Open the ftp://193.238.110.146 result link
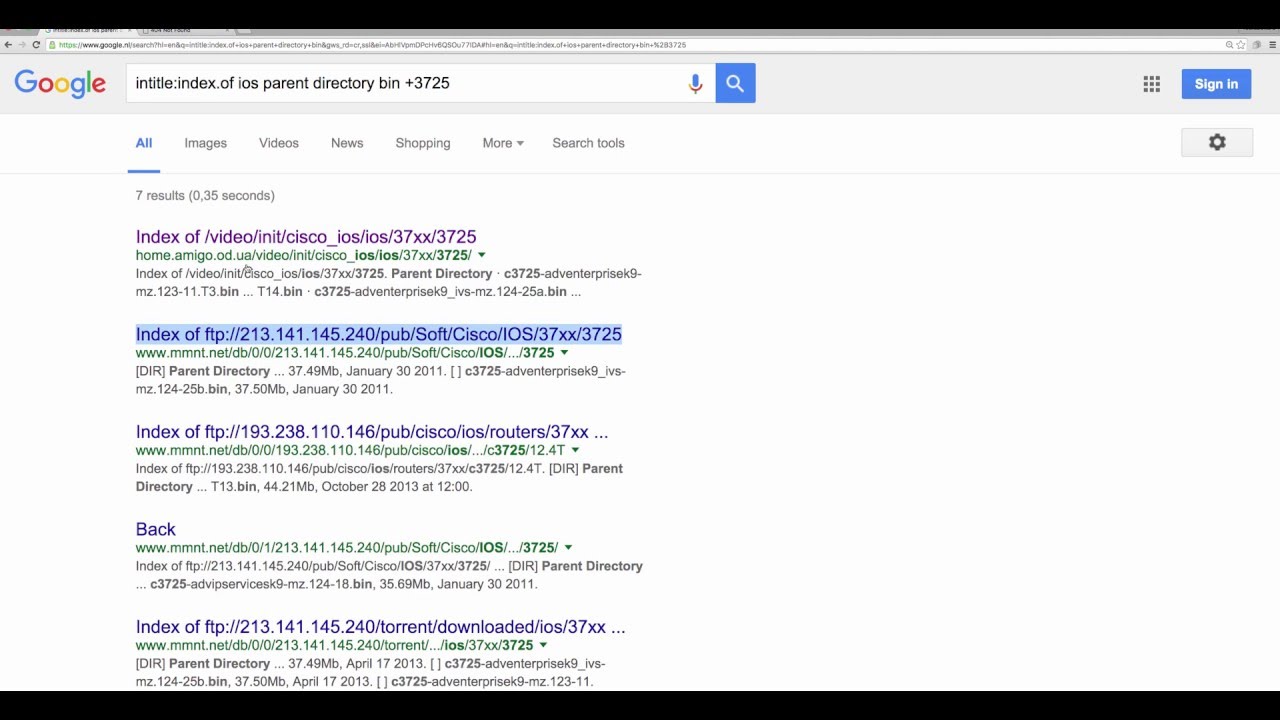 (372, 432)
